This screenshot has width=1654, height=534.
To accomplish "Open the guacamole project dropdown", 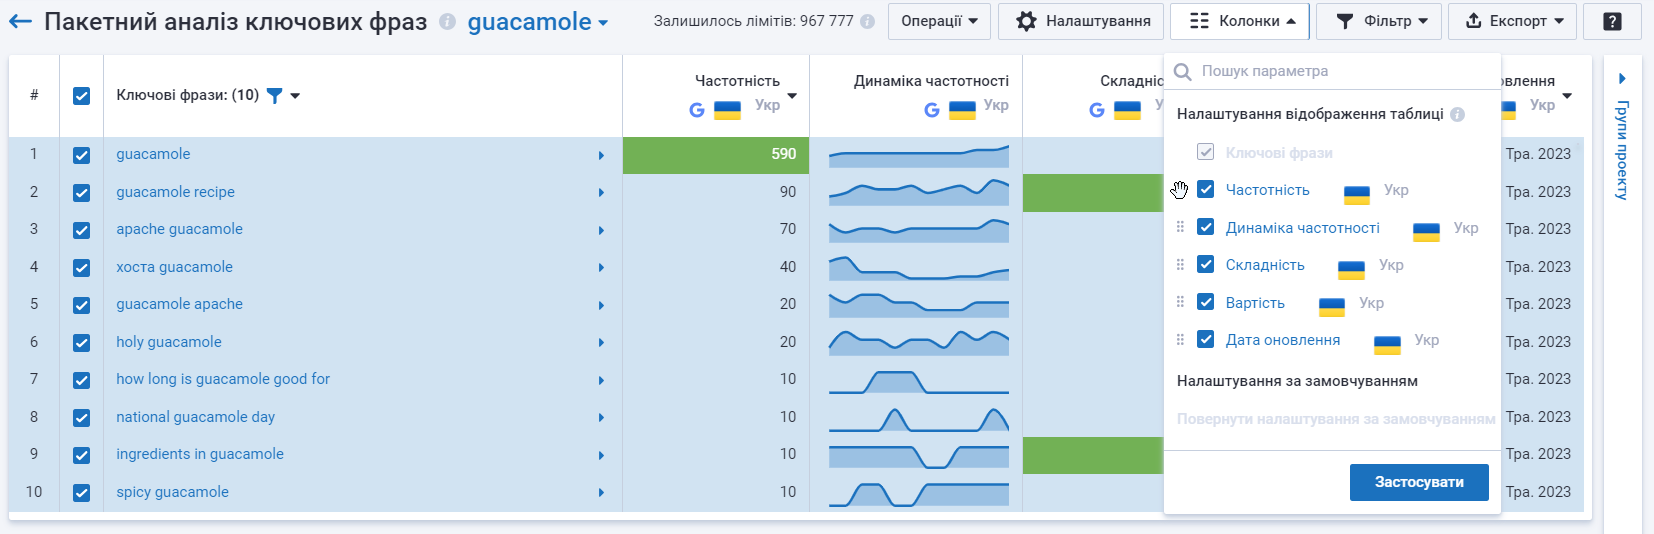I will [538, 22].
